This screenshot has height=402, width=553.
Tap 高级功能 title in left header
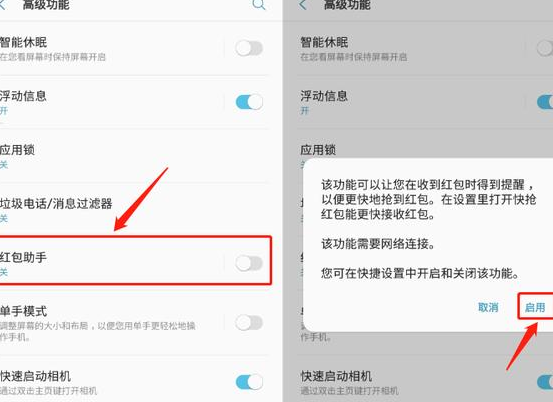pos(46,5)
